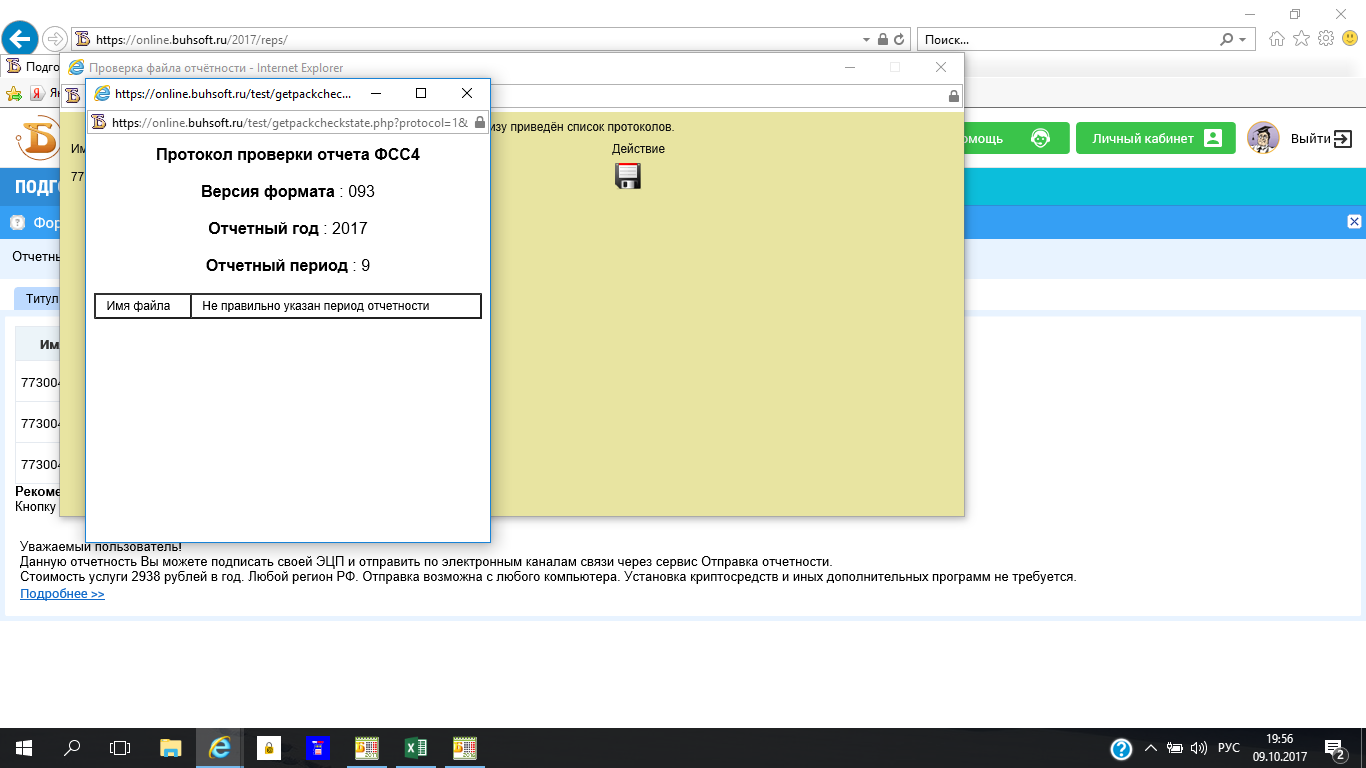Switch keyboard language via РУС indicator
Image resolution: width=1366 pixels, height=768 pixels.
1228,748
